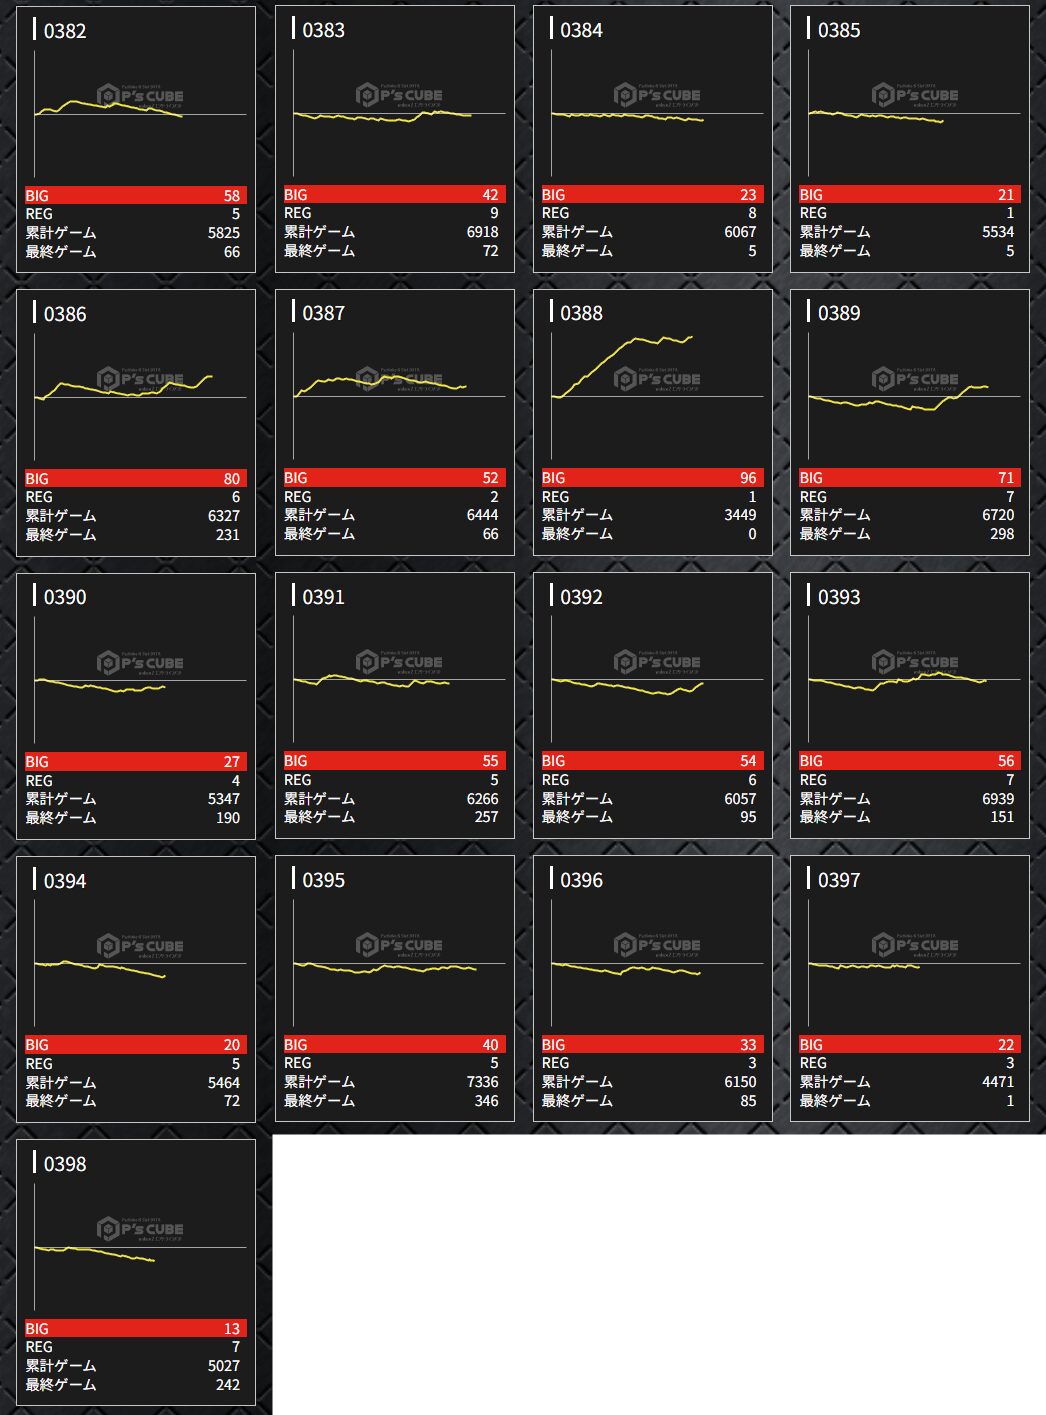1046x1415 pixels.
Task: Select the 0388 rising graph chart
Action: coord(656,397)
